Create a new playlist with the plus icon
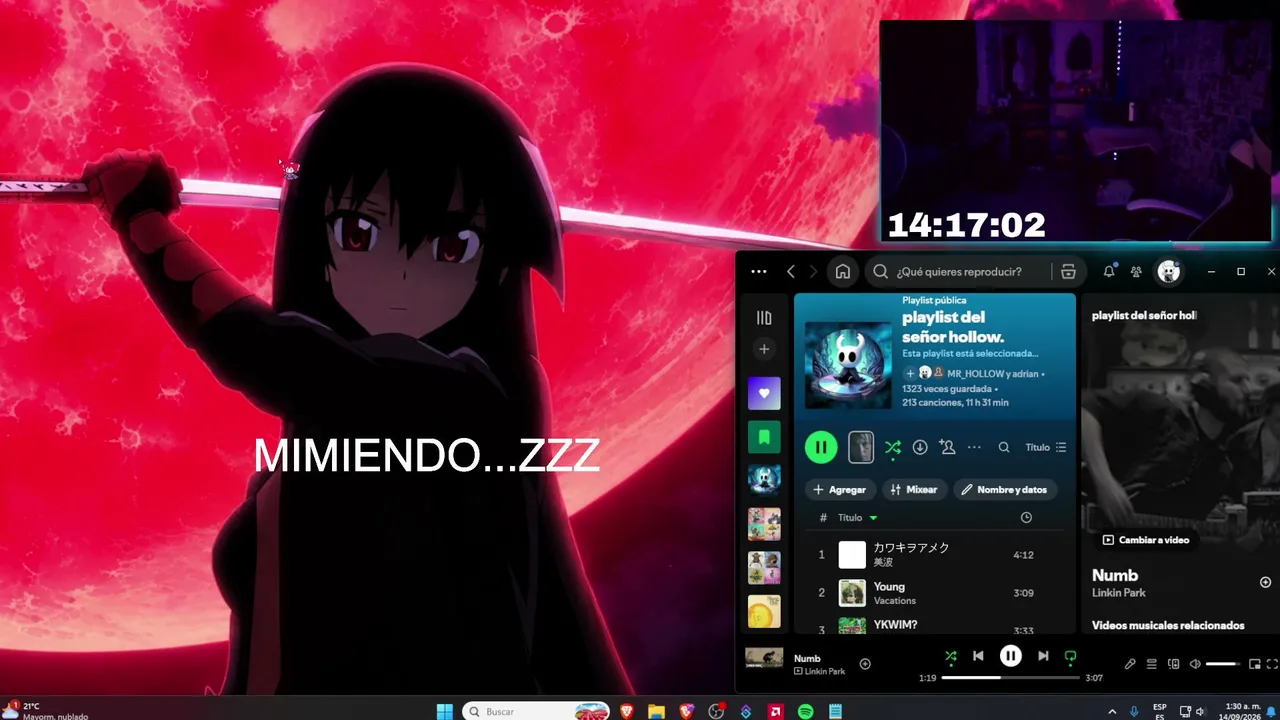This screenshot has width=1280, height=720. [x=764, y=349]
